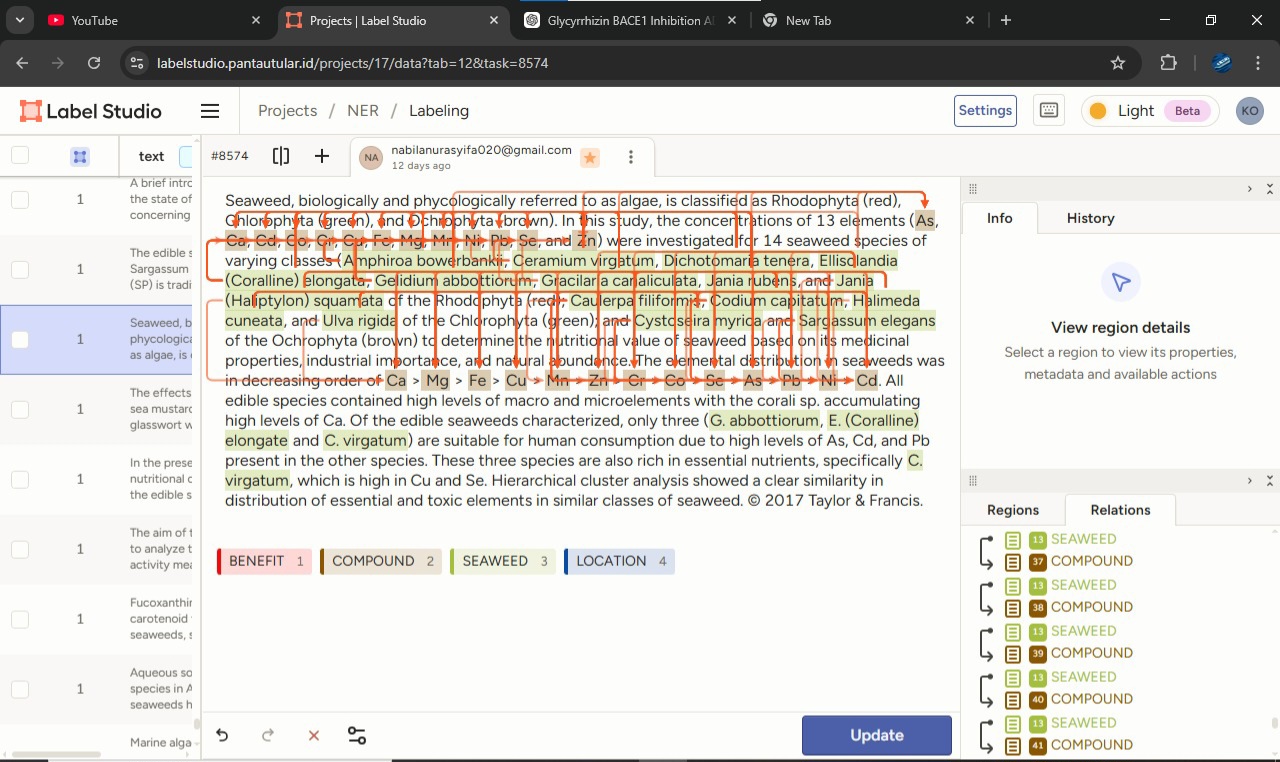Check the box for task 'The edible s'
The width and height of the screenshot is (1280, 762).
click(20, 269)
